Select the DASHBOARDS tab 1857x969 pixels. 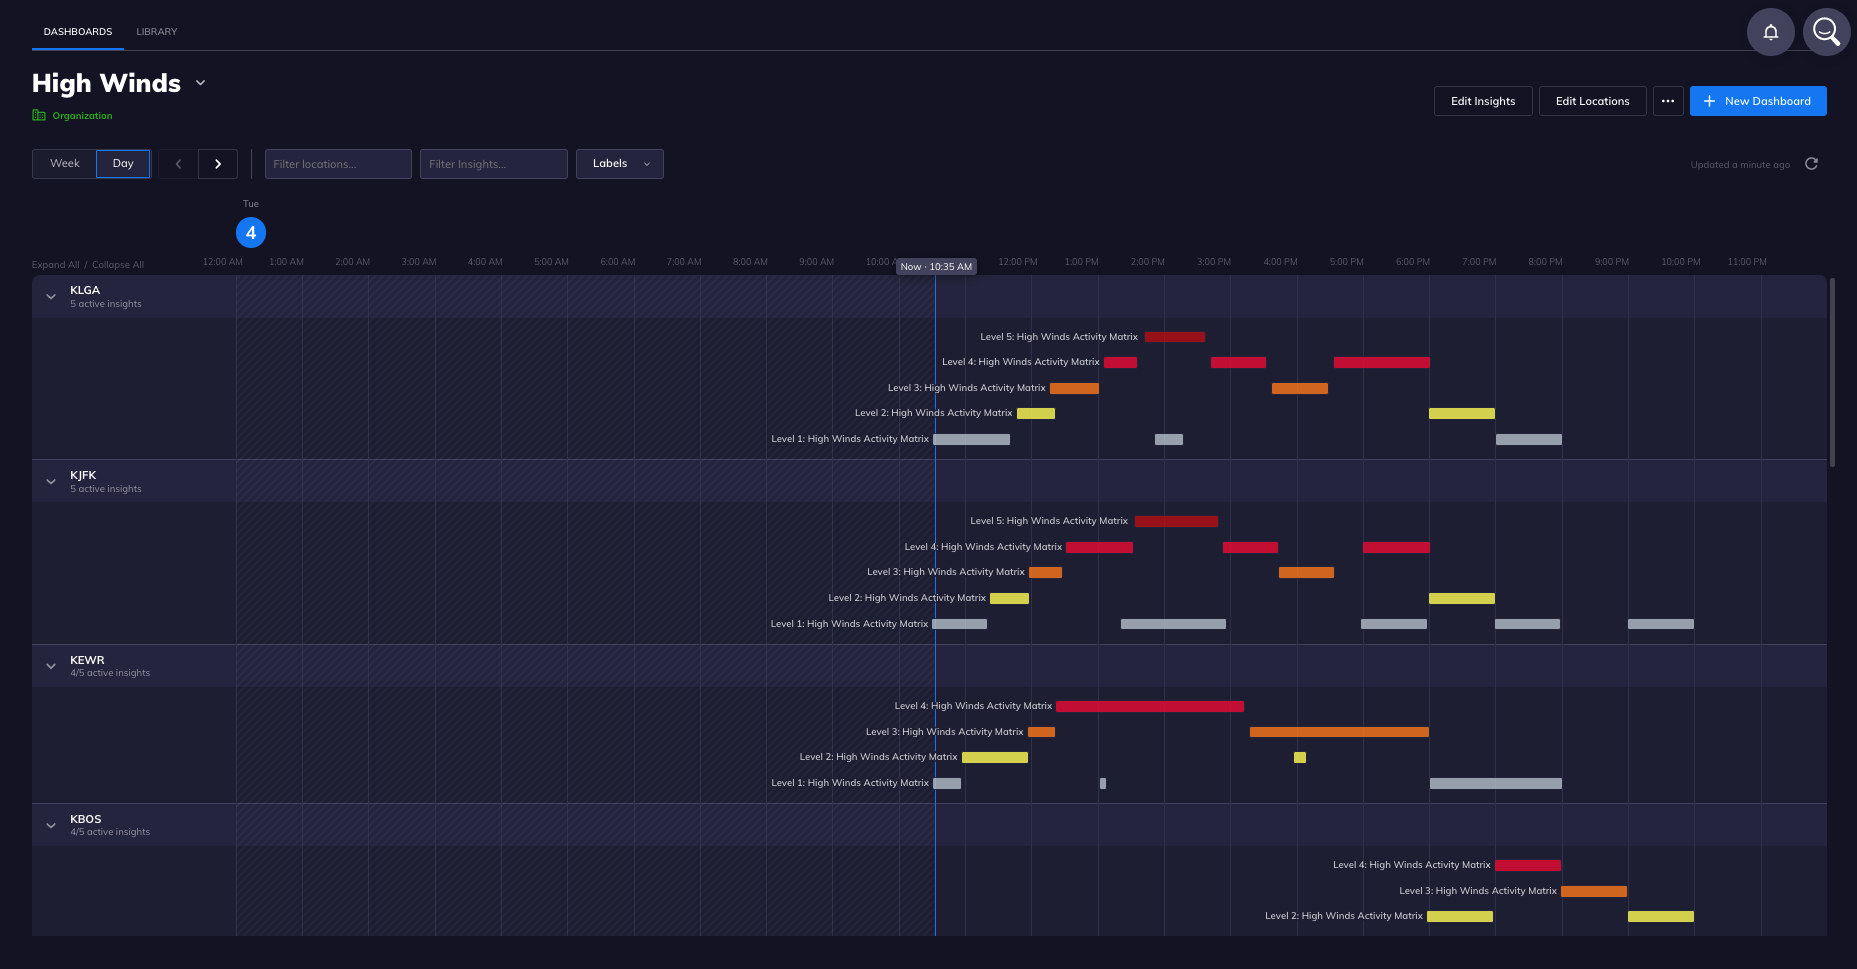[77, 31]
